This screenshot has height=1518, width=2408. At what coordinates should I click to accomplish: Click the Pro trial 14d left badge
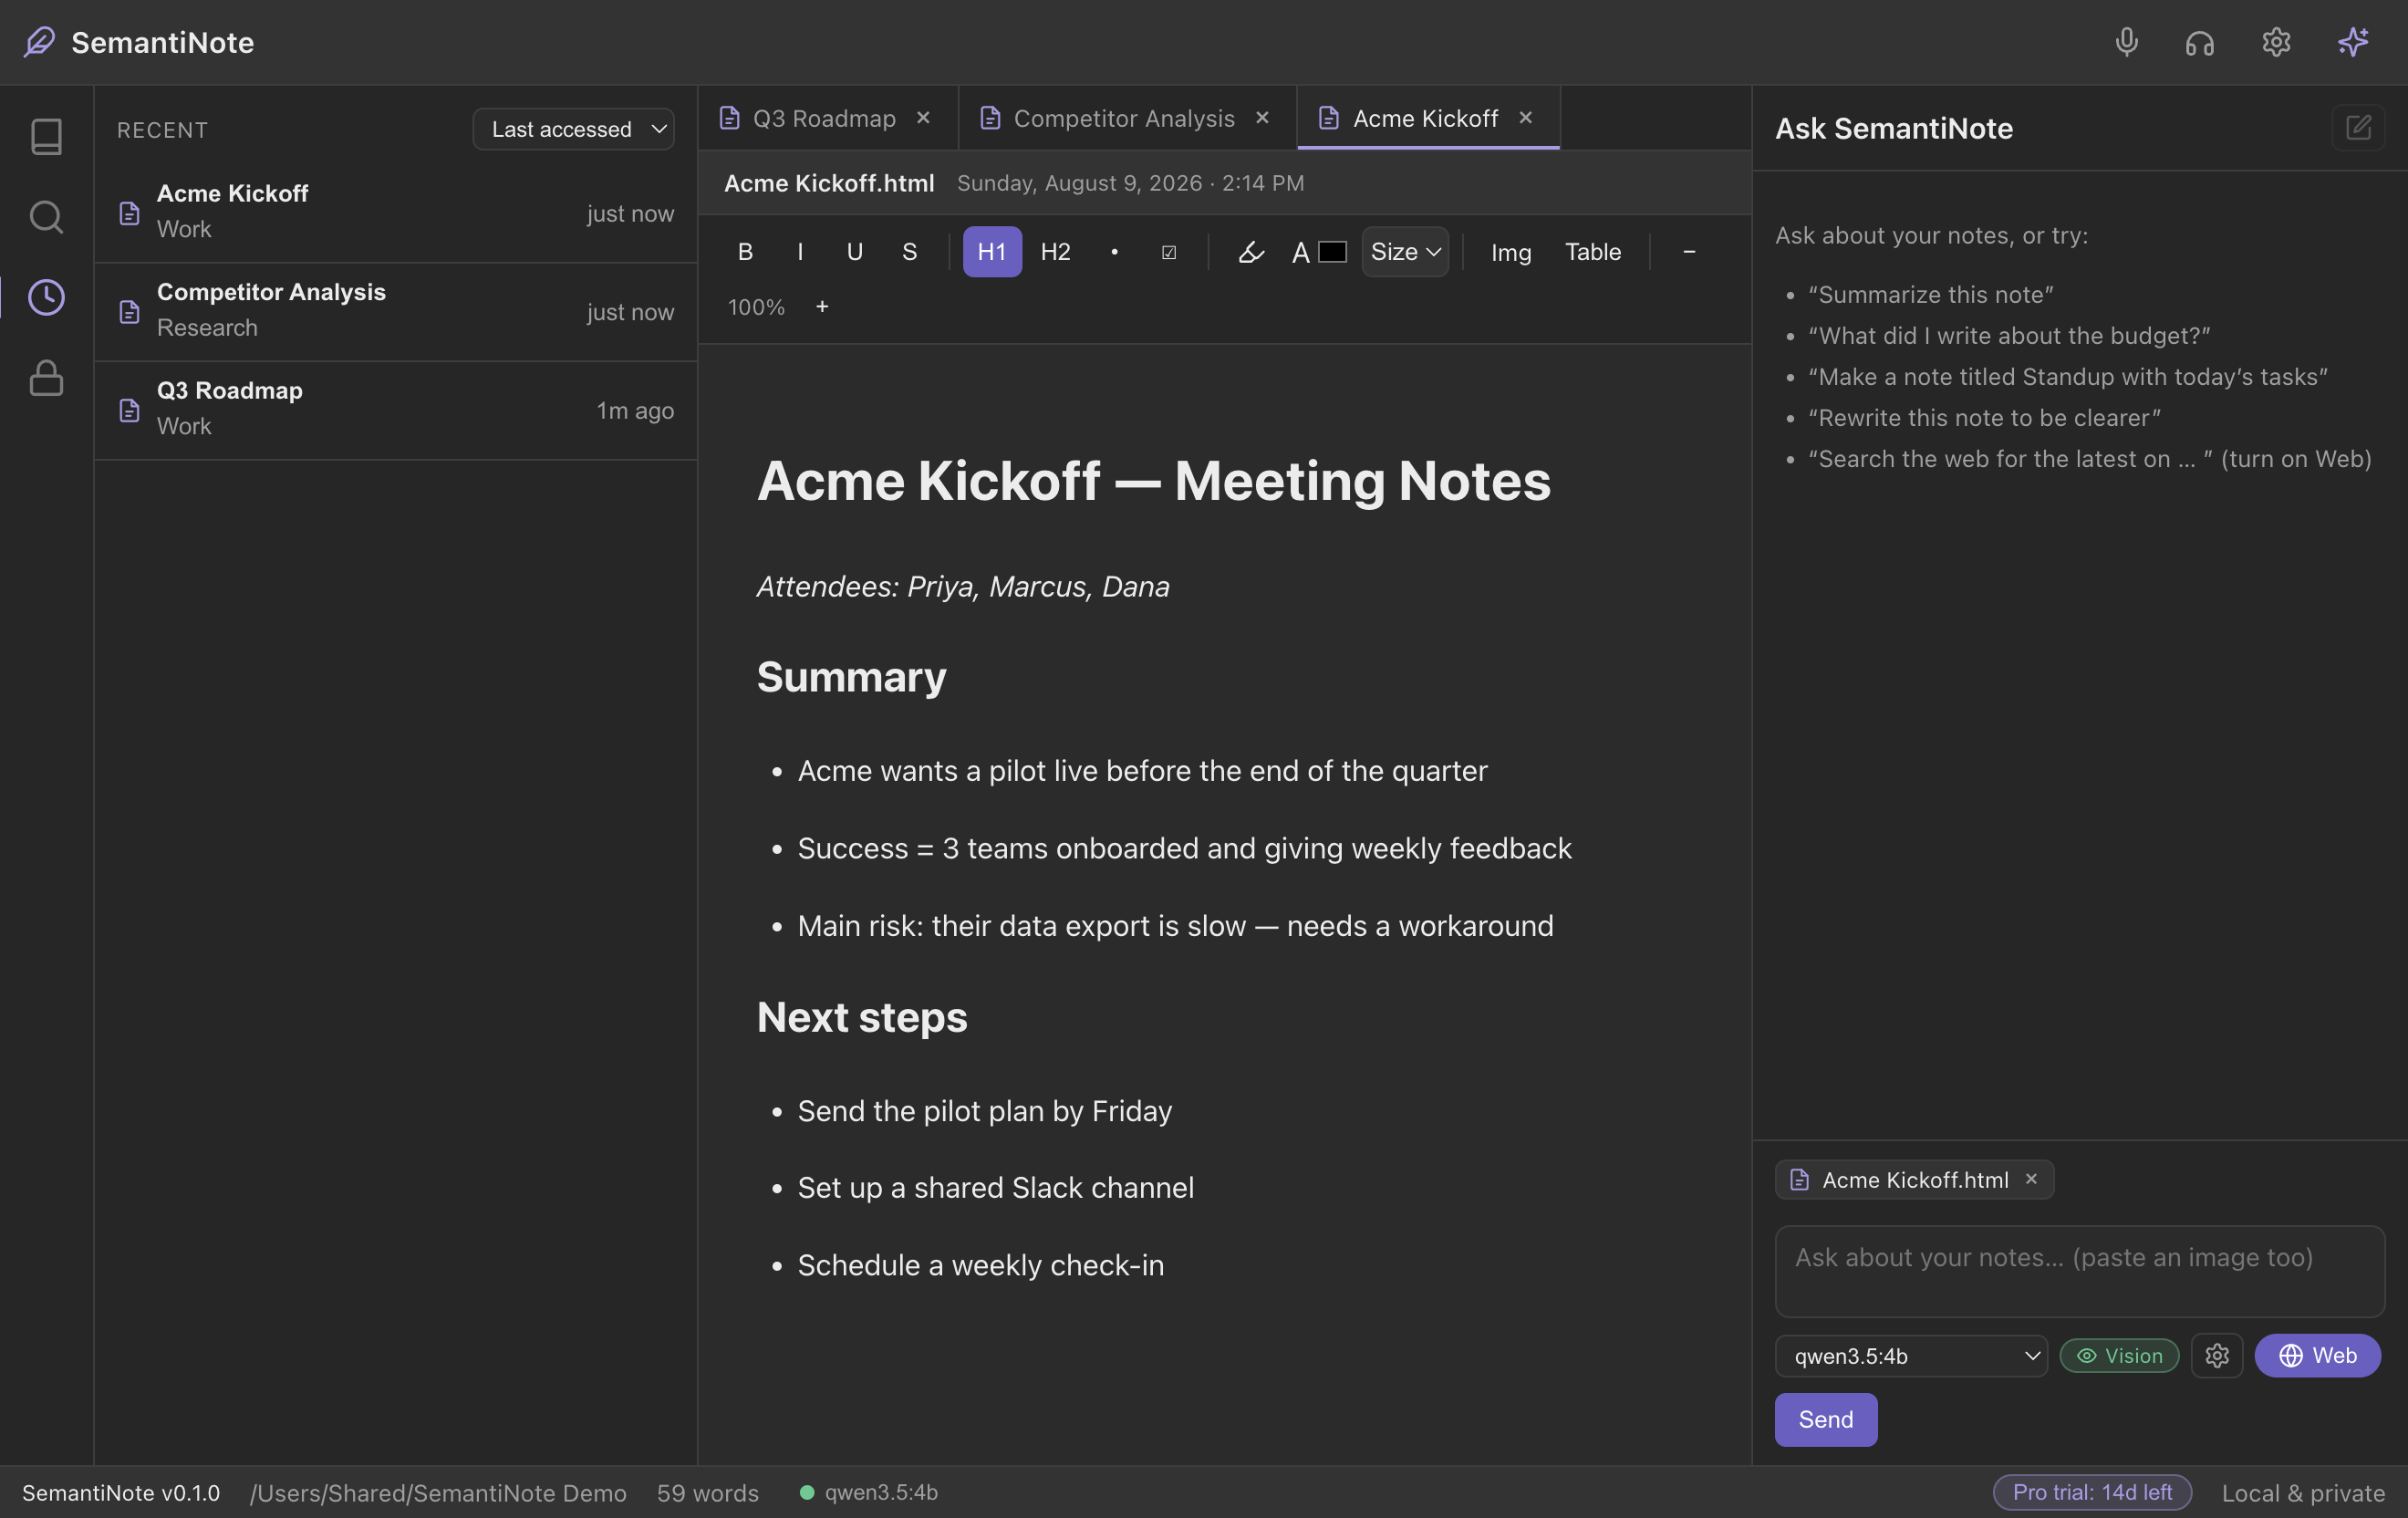click(2092, 1492)
